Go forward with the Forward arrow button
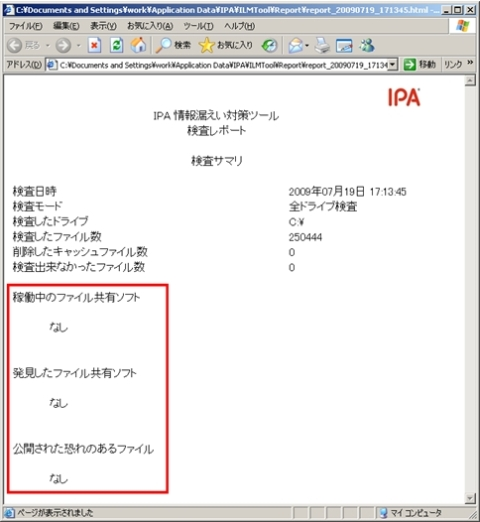The image size is (480, 522). (63, 45)
